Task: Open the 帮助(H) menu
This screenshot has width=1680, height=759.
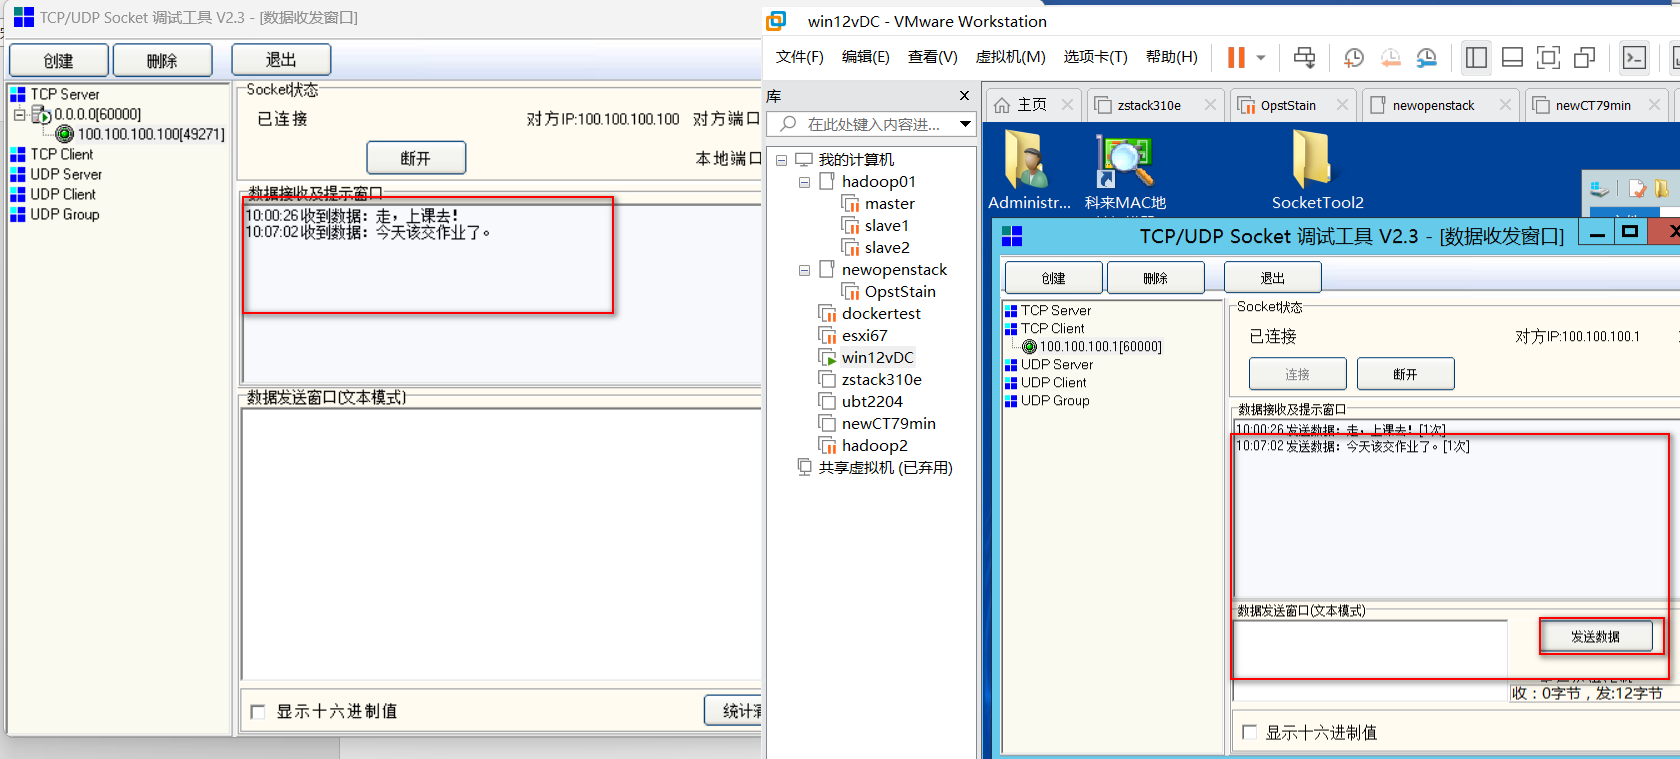Action: tap(1172, 57)
